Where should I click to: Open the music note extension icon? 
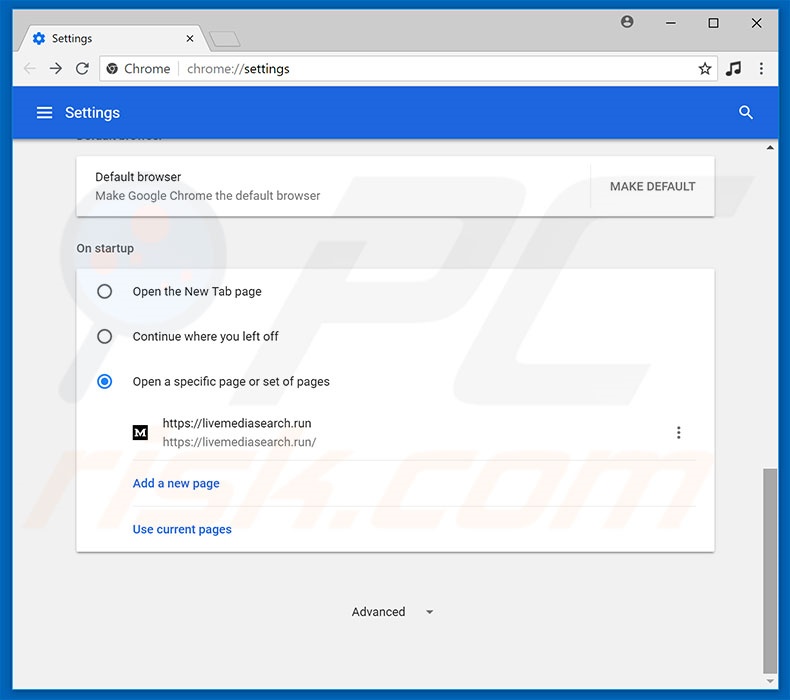(x=734, y=68)
